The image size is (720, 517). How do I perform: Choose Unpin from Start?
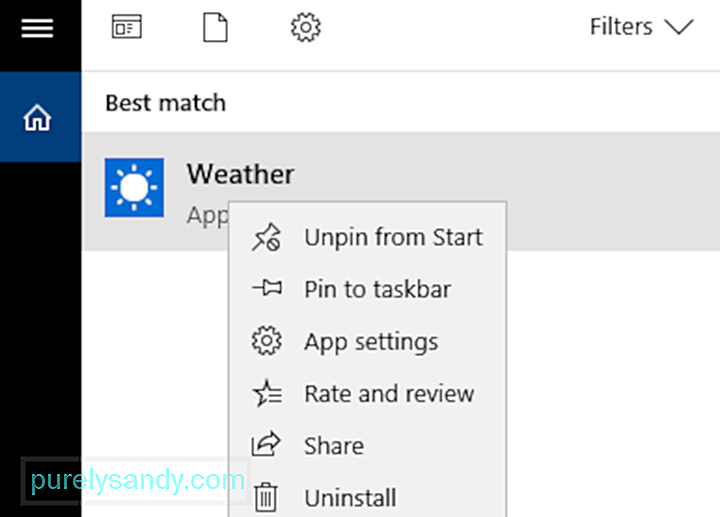[x=368, y=237]
